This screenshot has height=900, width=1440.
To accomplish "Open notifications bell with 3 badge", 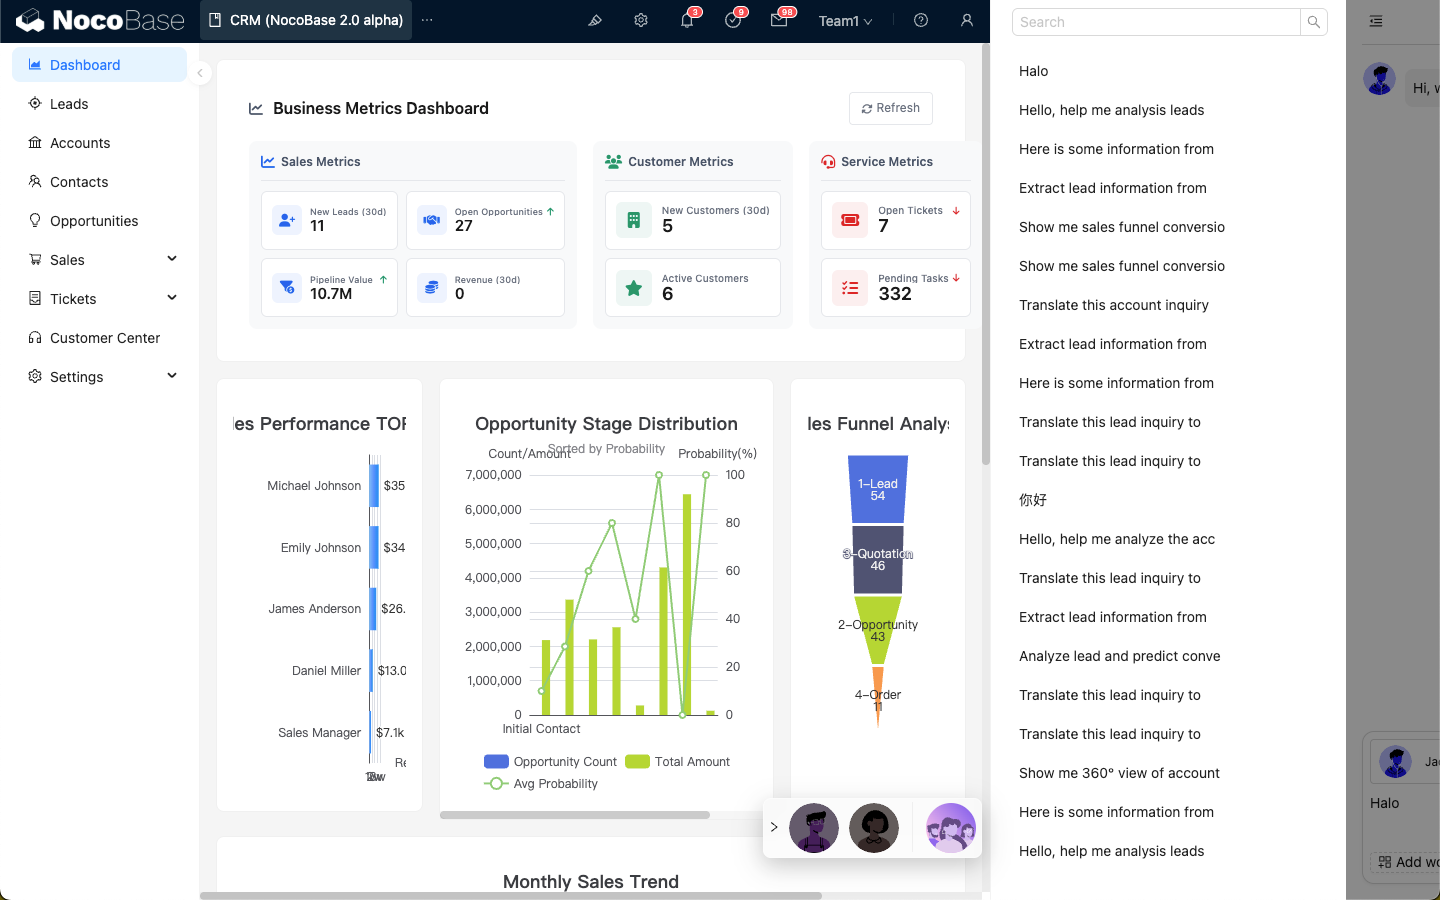I will coord(687,21).
